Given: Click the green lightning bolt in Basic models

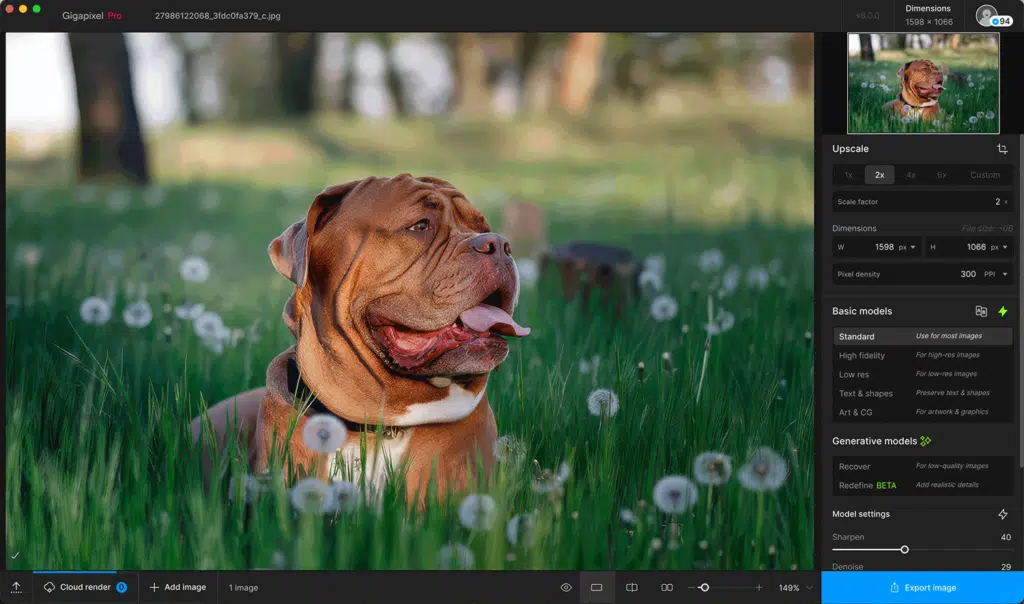Looking at the screenshot, I should coord(1003,311).
